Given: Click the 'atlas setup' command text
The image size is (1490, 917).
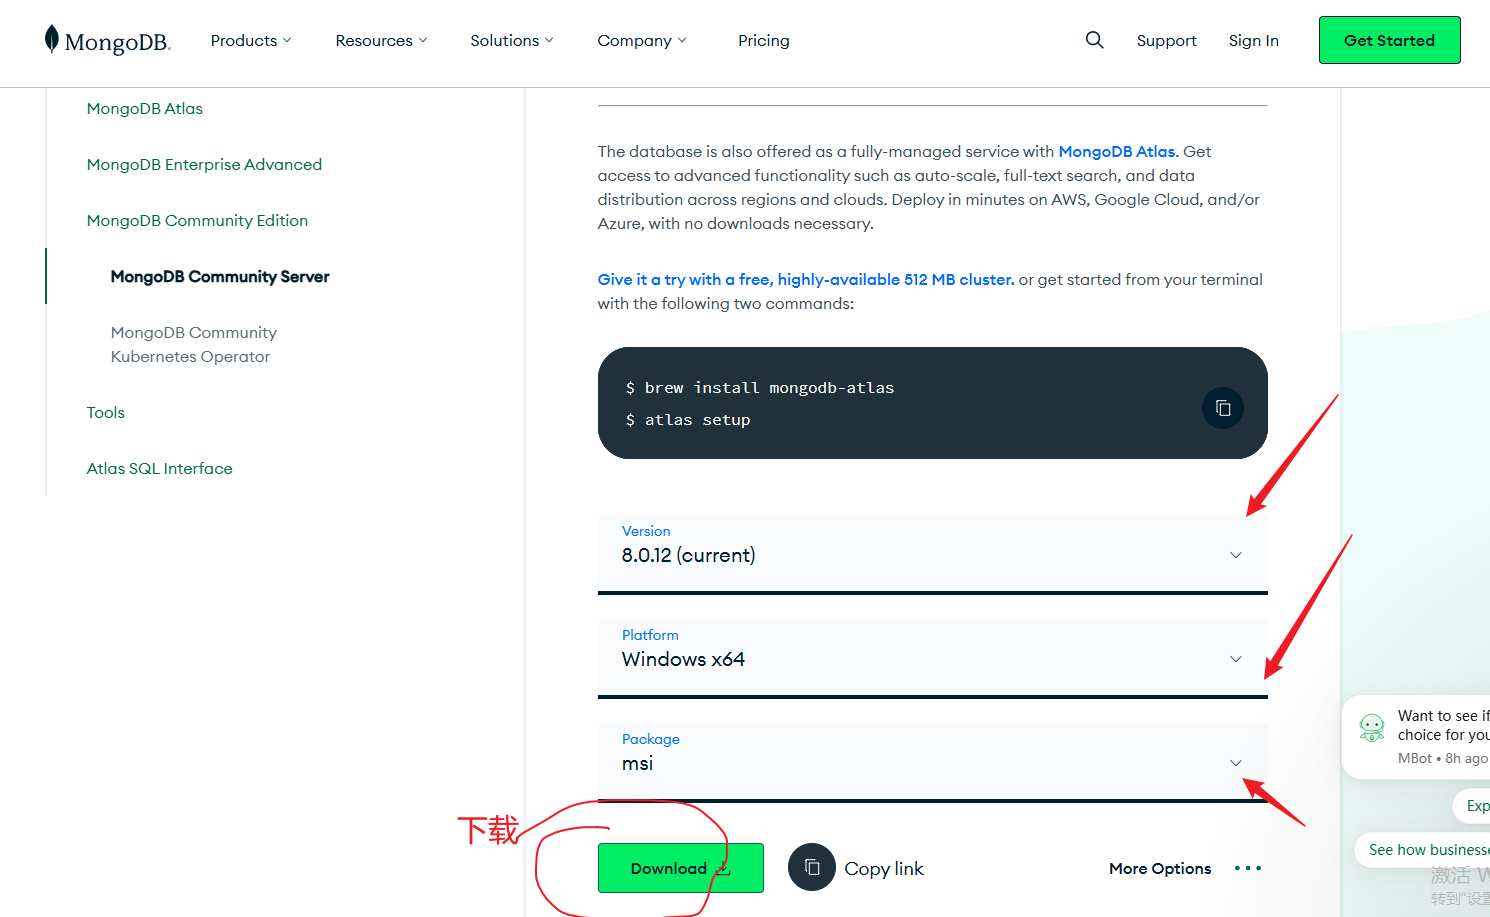Looking at the screenshot, I should point(697,420).
